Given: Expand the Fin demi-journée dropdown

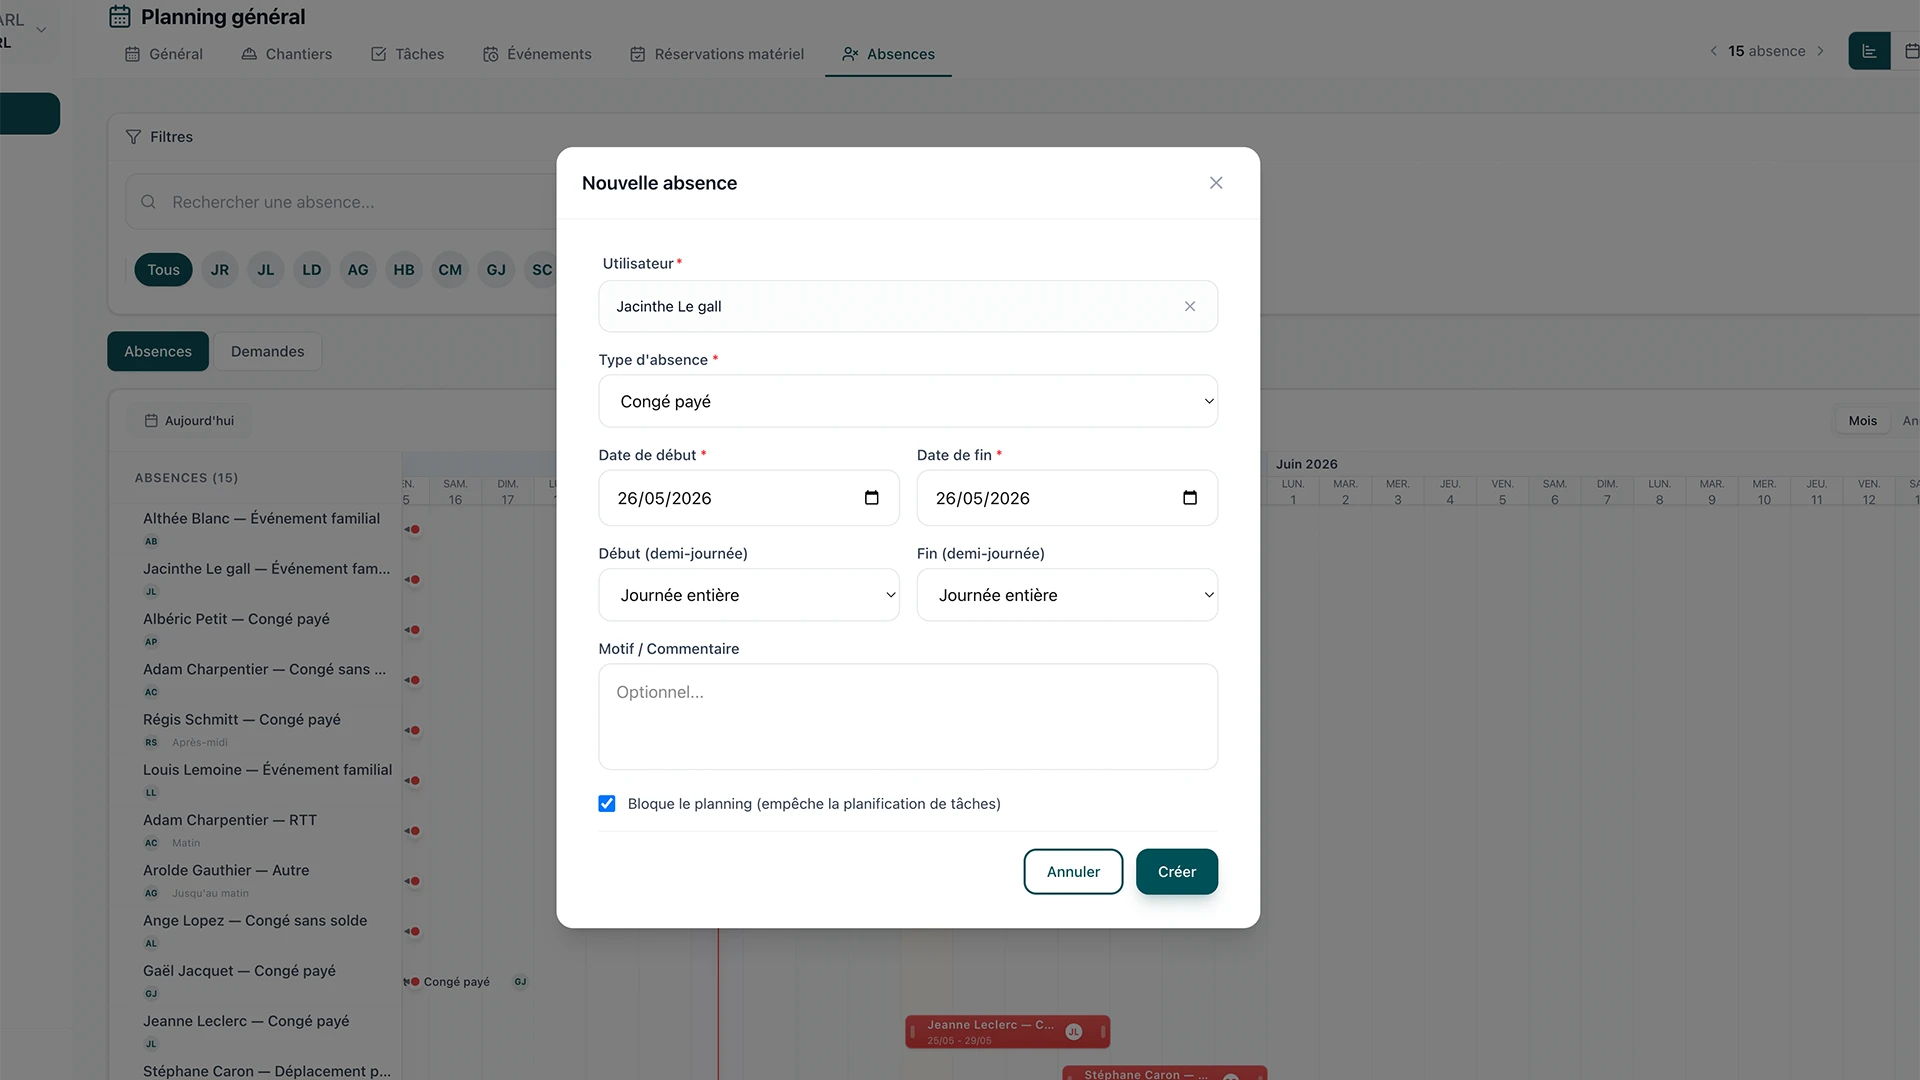Looking at the screenshot, I should 1067,595.
